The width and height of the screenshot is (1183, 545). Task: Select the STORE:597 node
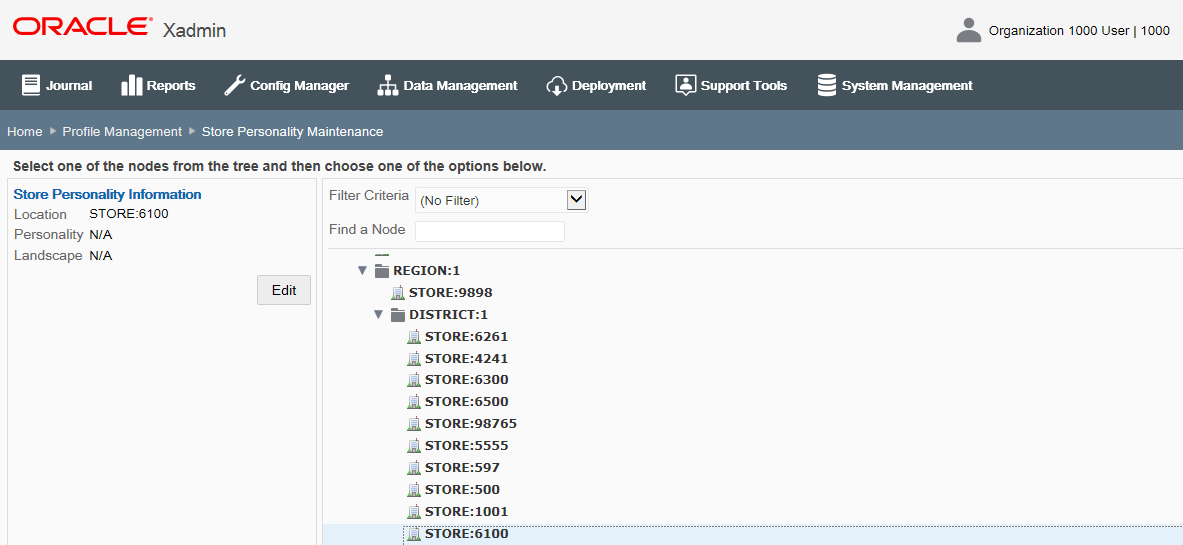pos(462,466)
